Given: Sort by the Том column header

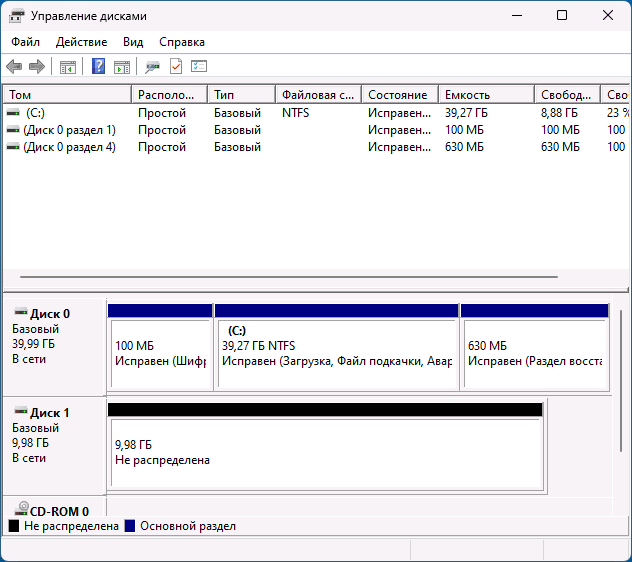Looking at the screenshot, I should (x=67, y=95).
